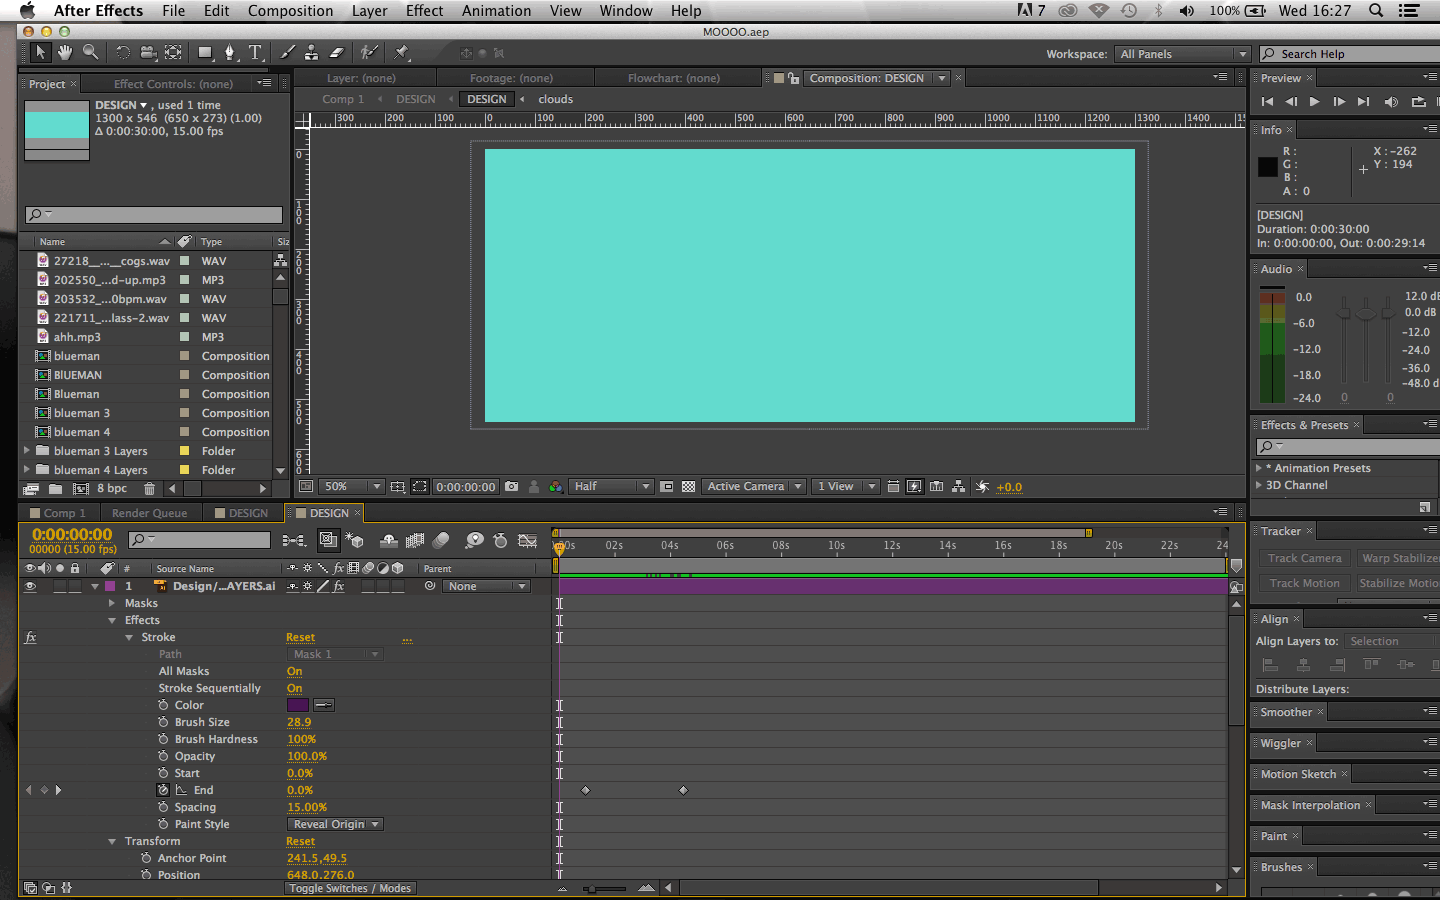1440x900 pixels.
Task: Select the Brush tool
Action: (x=288, y=52)
